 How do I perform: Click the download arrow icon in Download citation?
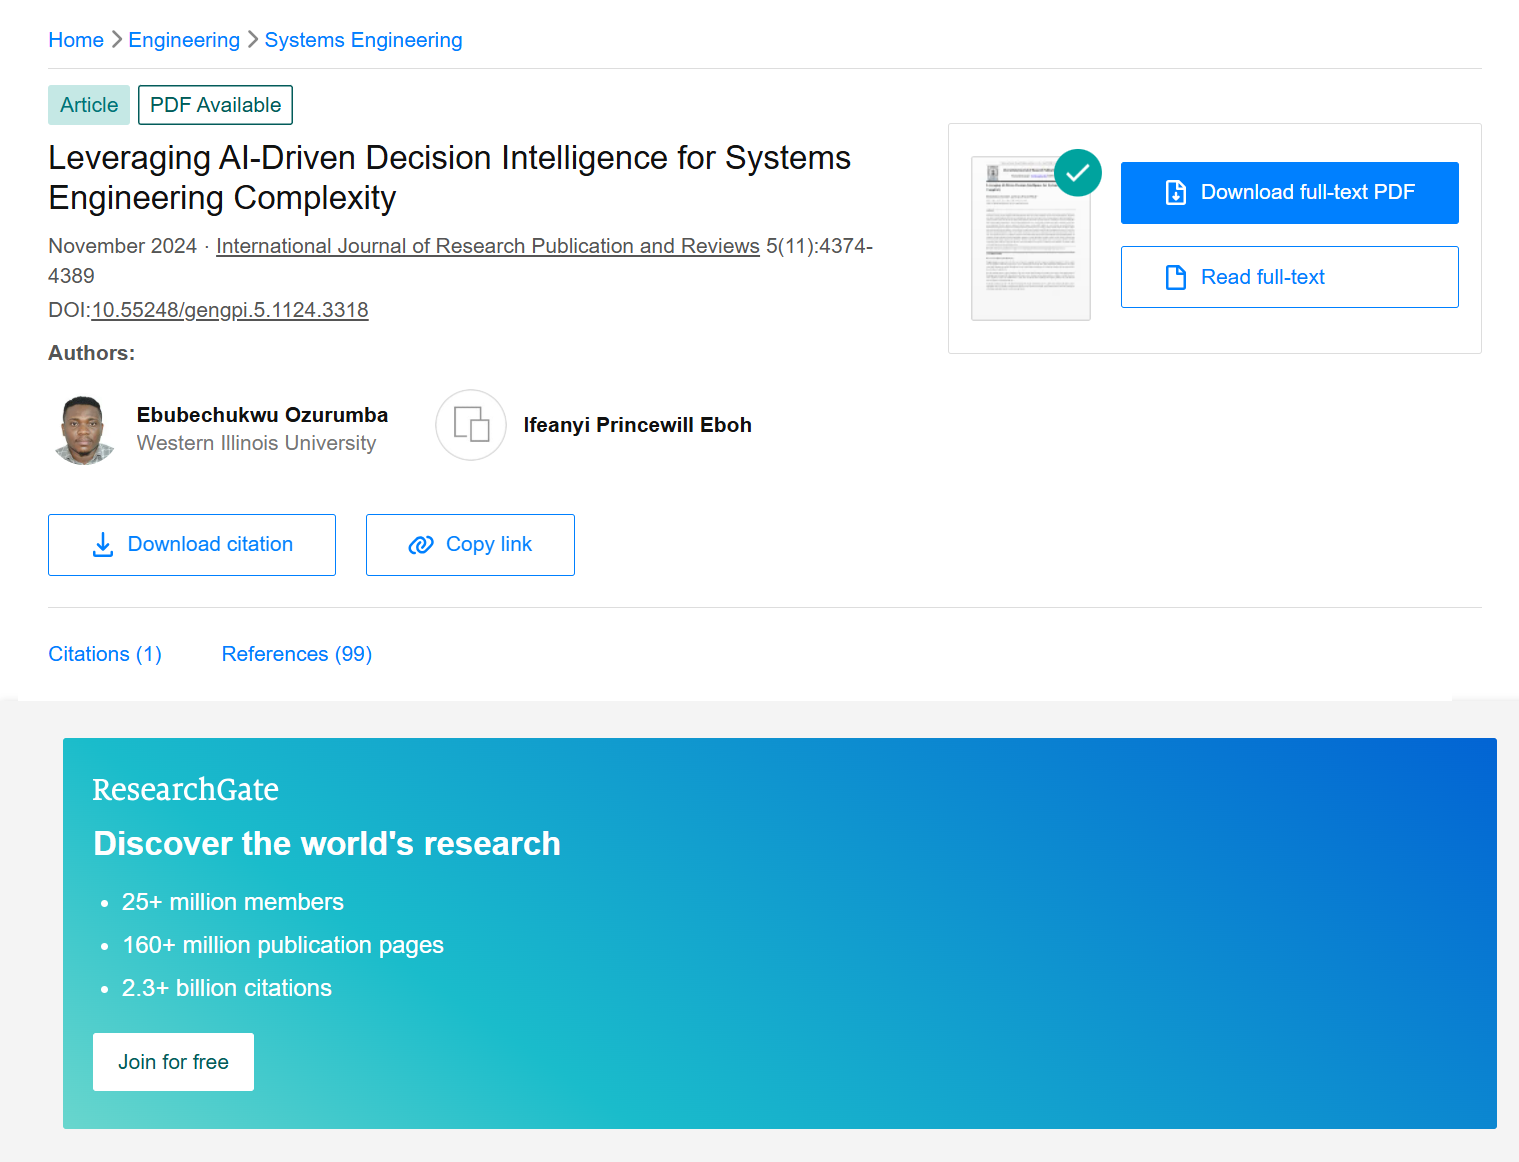(103, 545)
